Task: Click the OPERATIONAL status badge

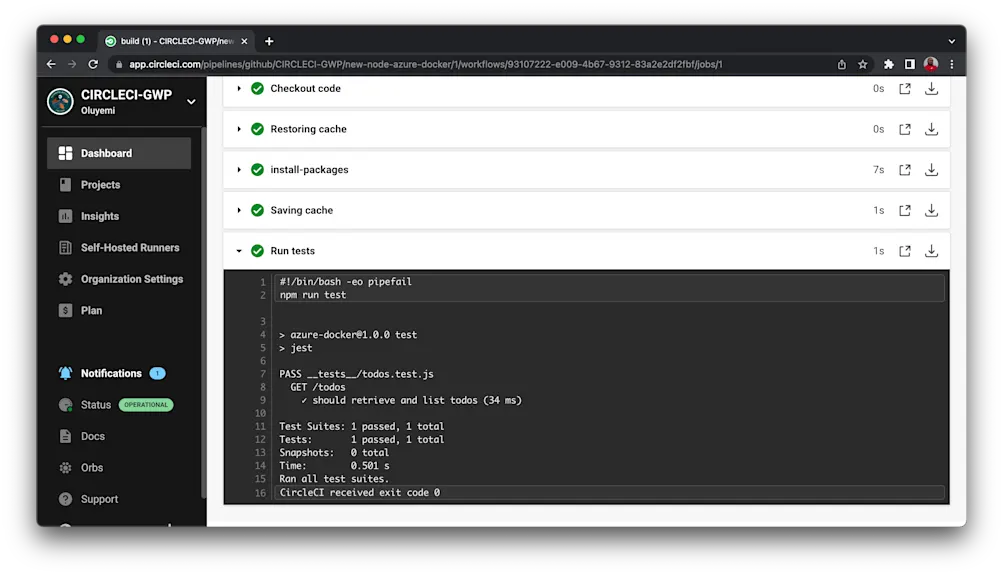Action: [x=146, y=405]
